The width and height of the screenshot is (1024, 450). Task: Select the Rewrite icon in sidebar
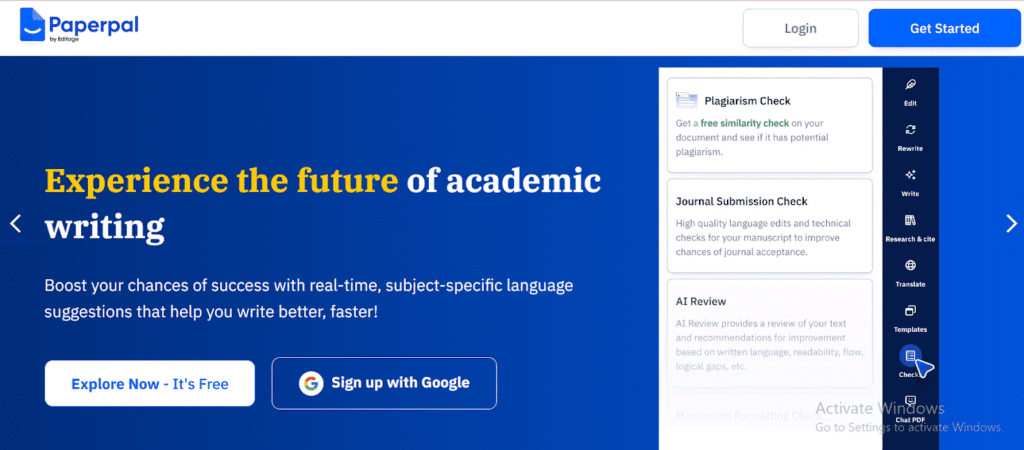coord(910,130)
